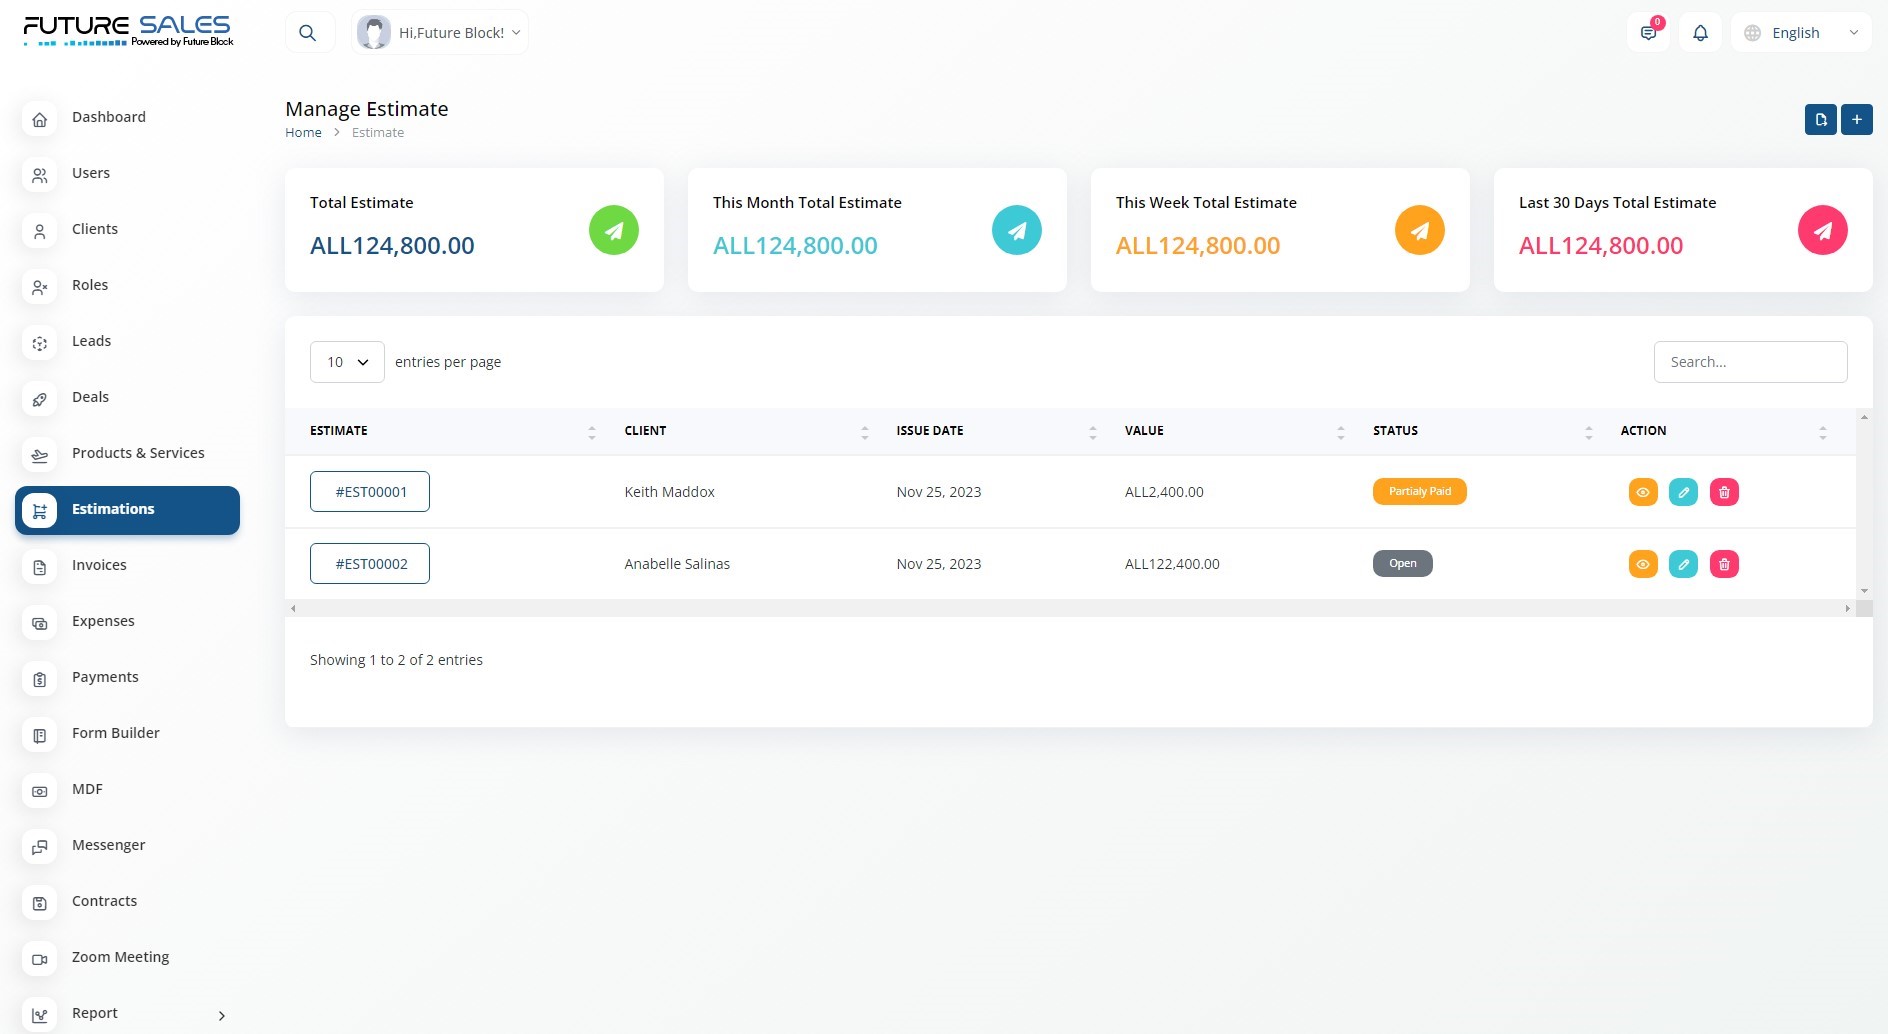Click the search magnifier icon in header

click(x=308, y=33)
